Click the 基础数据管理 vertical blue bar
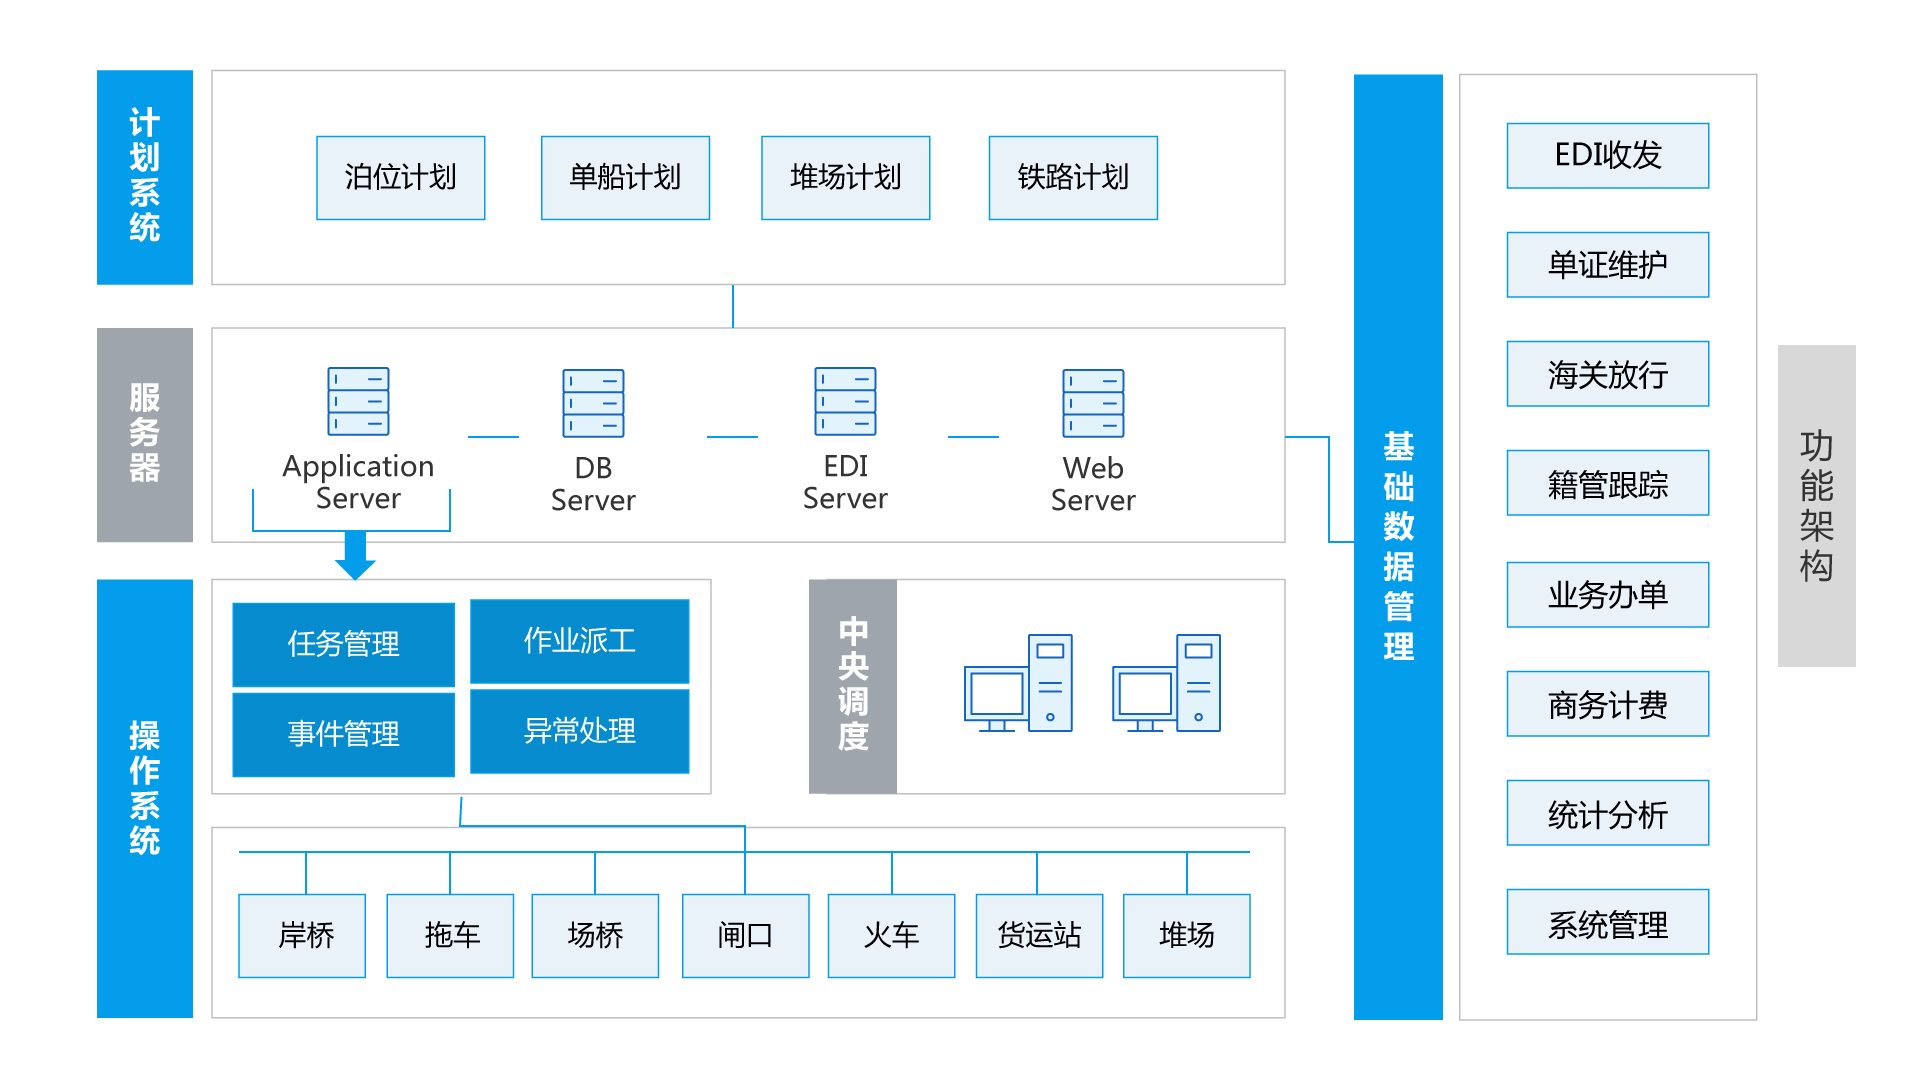Viewport: 1920px width, 1080px height. pyautogui.click(x=1398, y=547)
